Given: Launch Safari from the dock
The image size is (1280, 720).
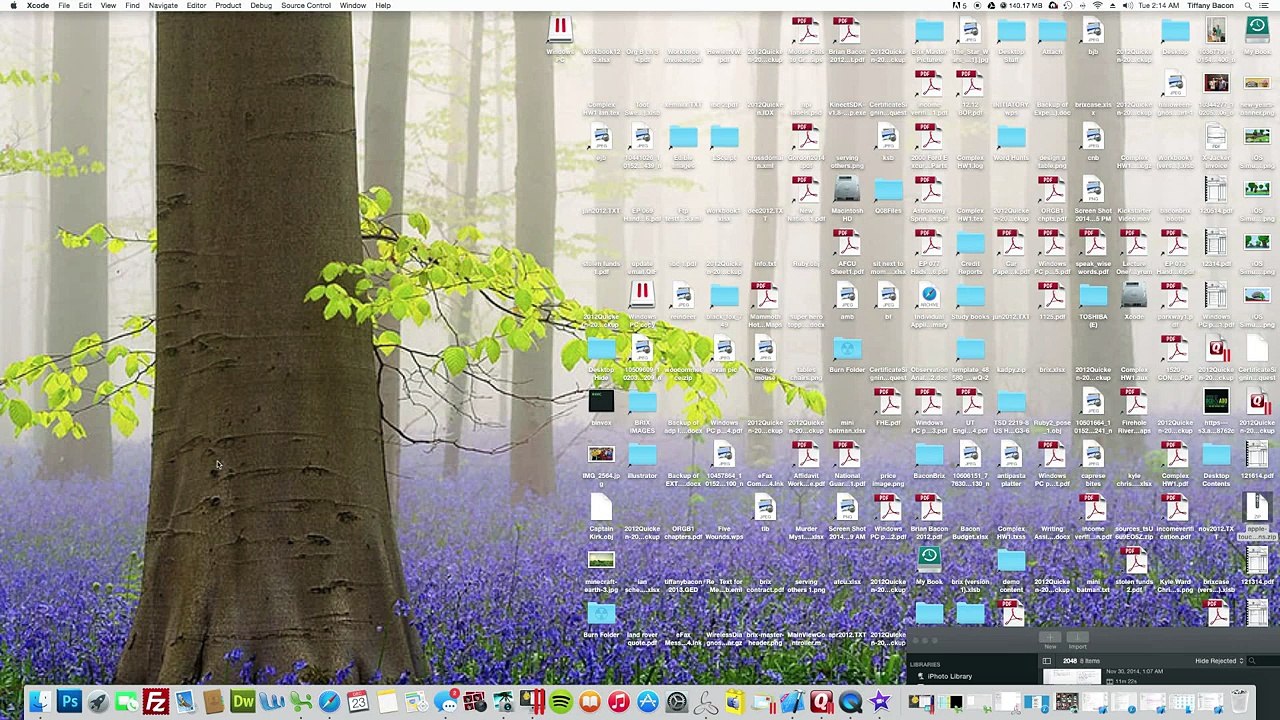Looking at the screenshot, I should pyautogui.click(x=329, y=702).
